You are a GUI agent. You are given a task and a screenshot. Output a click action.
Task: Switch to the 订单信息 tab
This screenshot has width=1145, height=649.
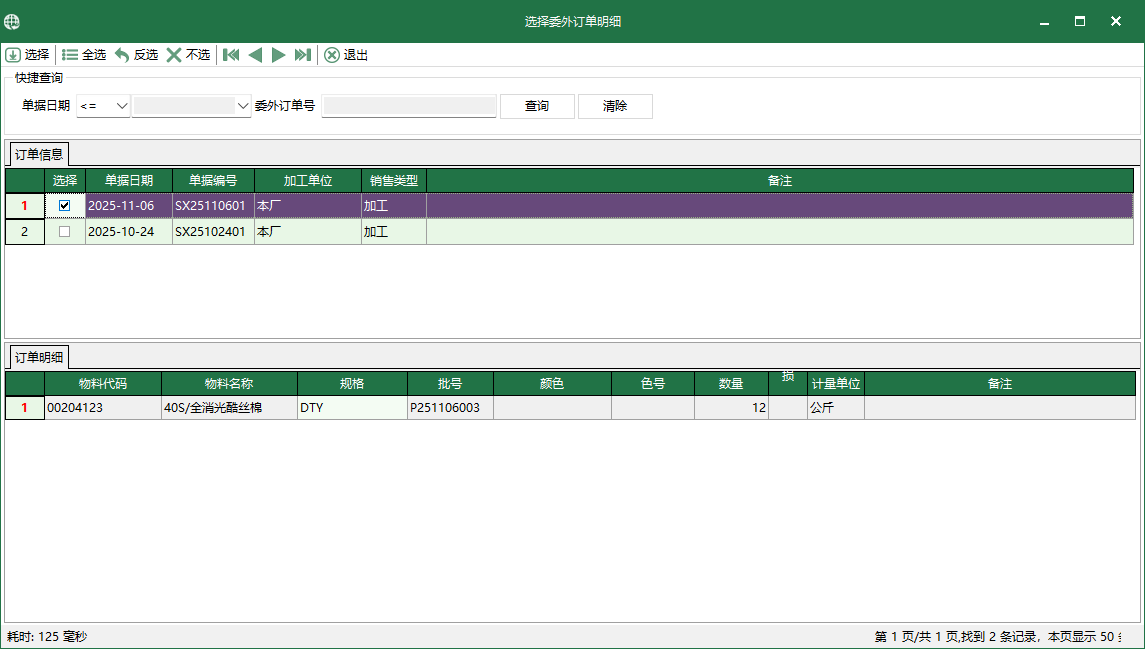point(39,154)
